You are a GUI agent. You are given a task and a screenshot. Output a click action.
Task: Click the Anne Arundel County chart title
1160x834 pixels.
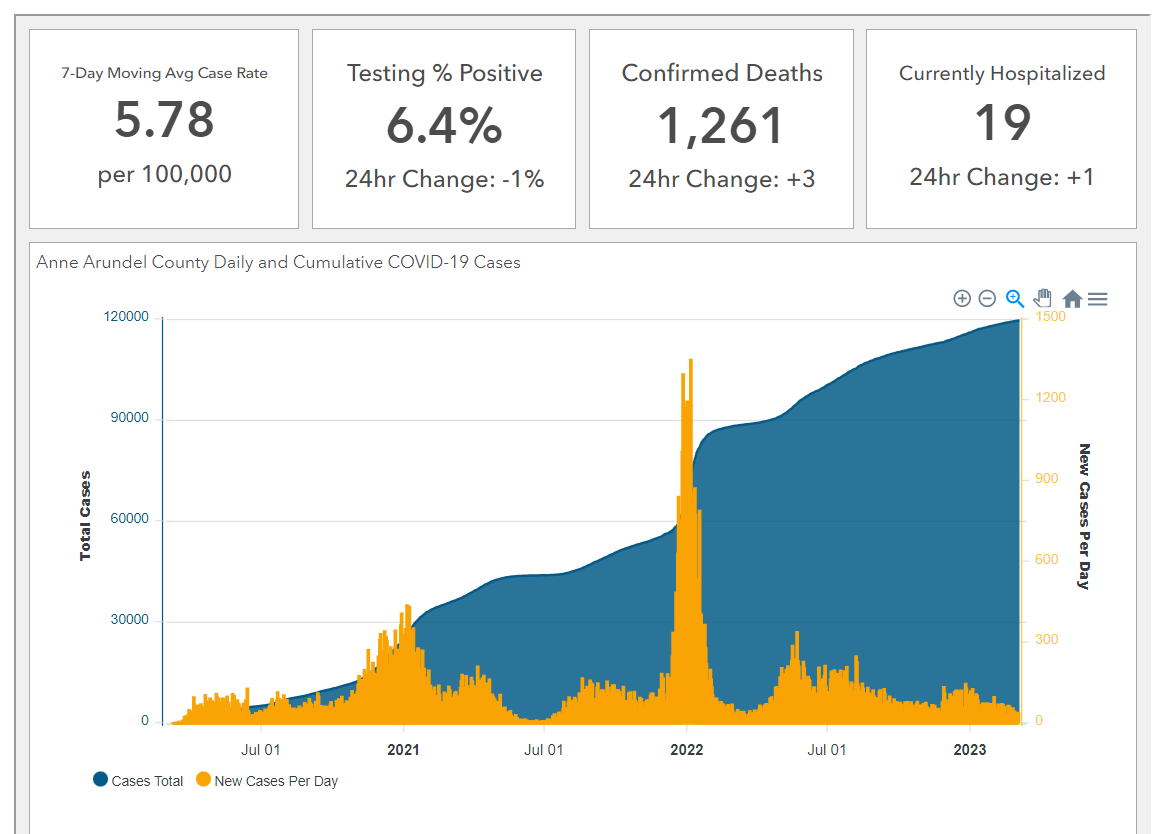coord(278,263)
